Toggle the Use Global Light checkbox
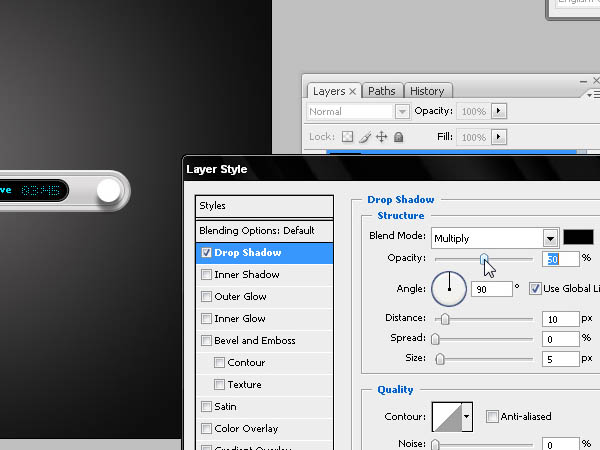The height and width of the screenshot is (450, 600). point(535,289)
